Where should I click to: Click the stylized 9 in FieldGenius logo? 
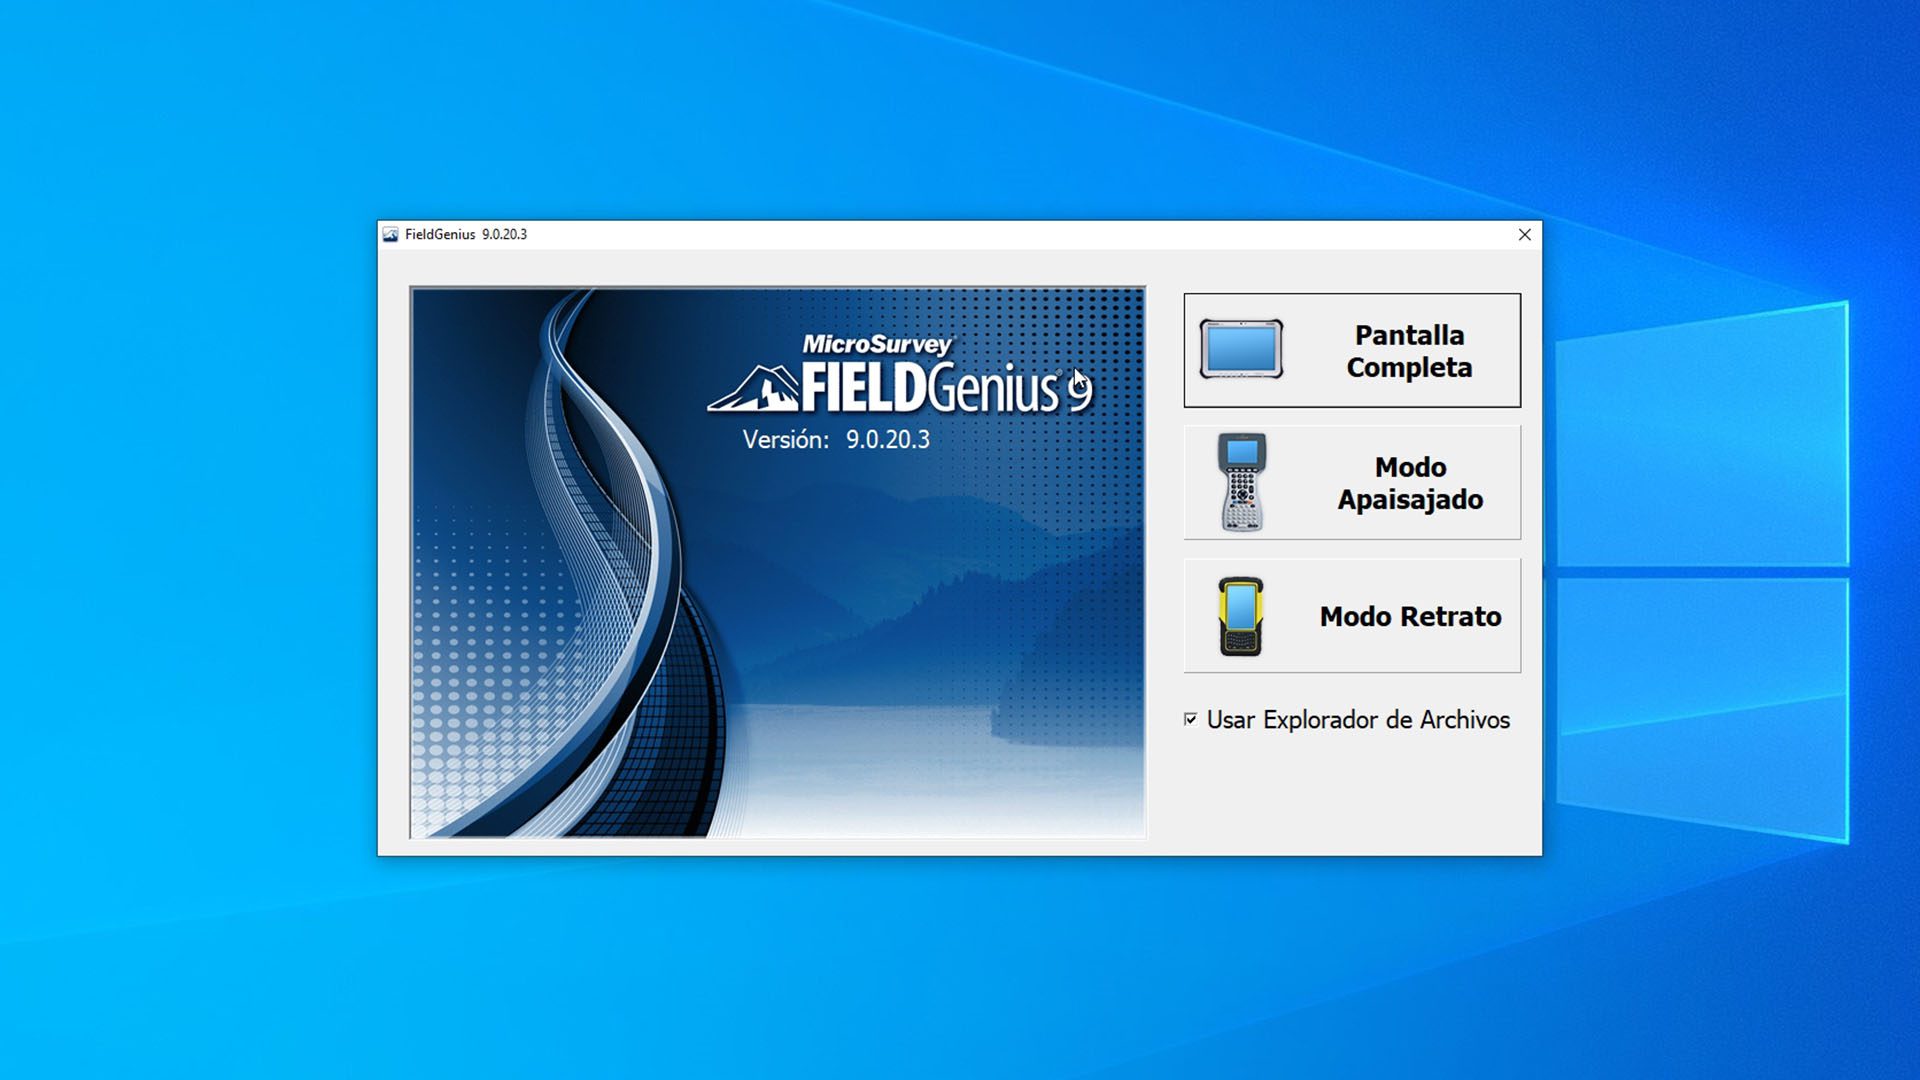point(1079,391)
